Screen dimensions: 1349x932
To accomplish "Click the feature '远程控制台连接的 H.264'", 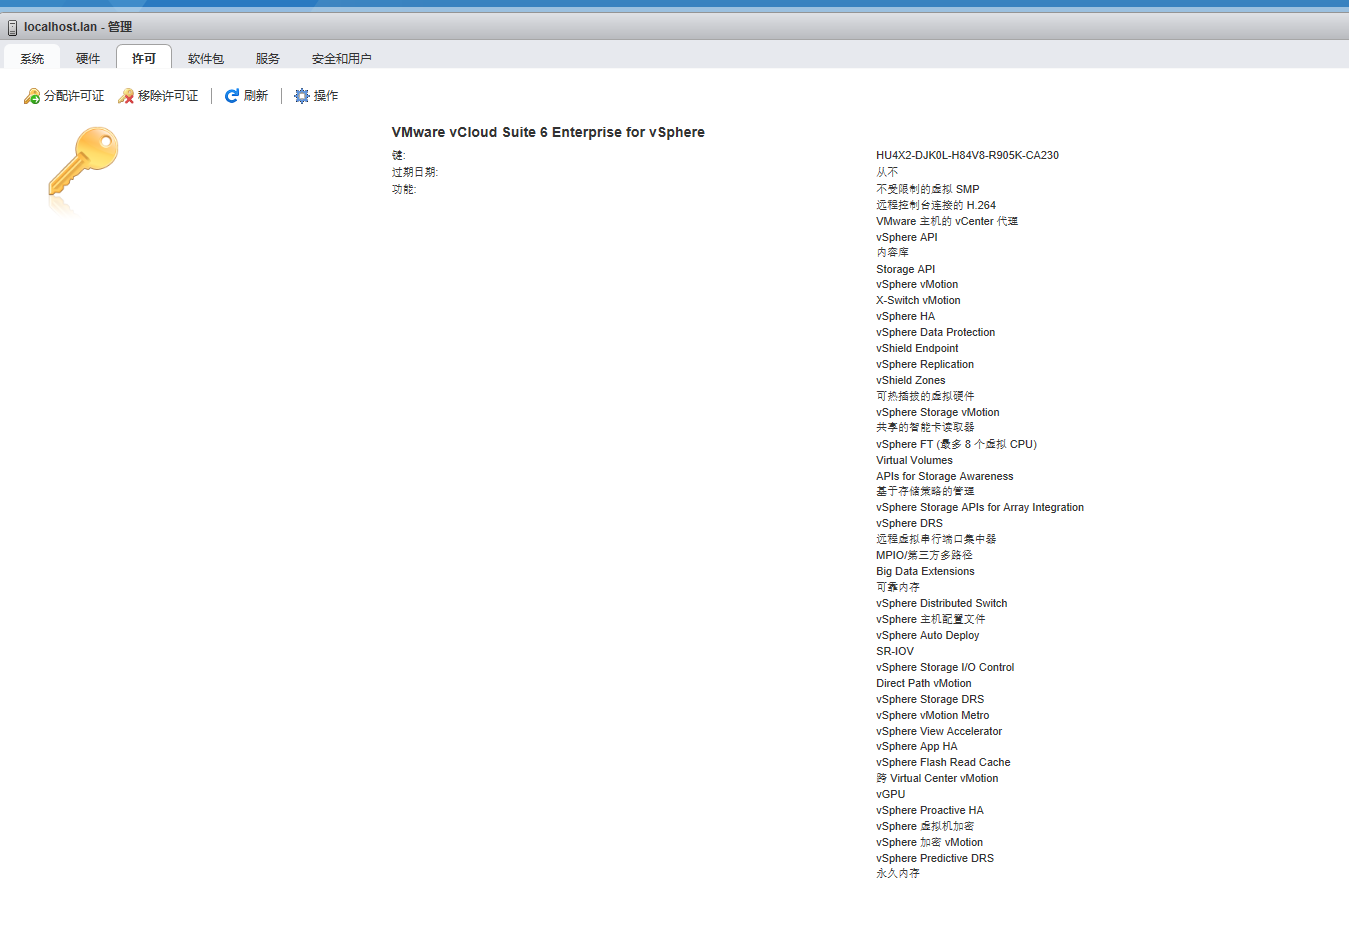I will coord(936,205).
